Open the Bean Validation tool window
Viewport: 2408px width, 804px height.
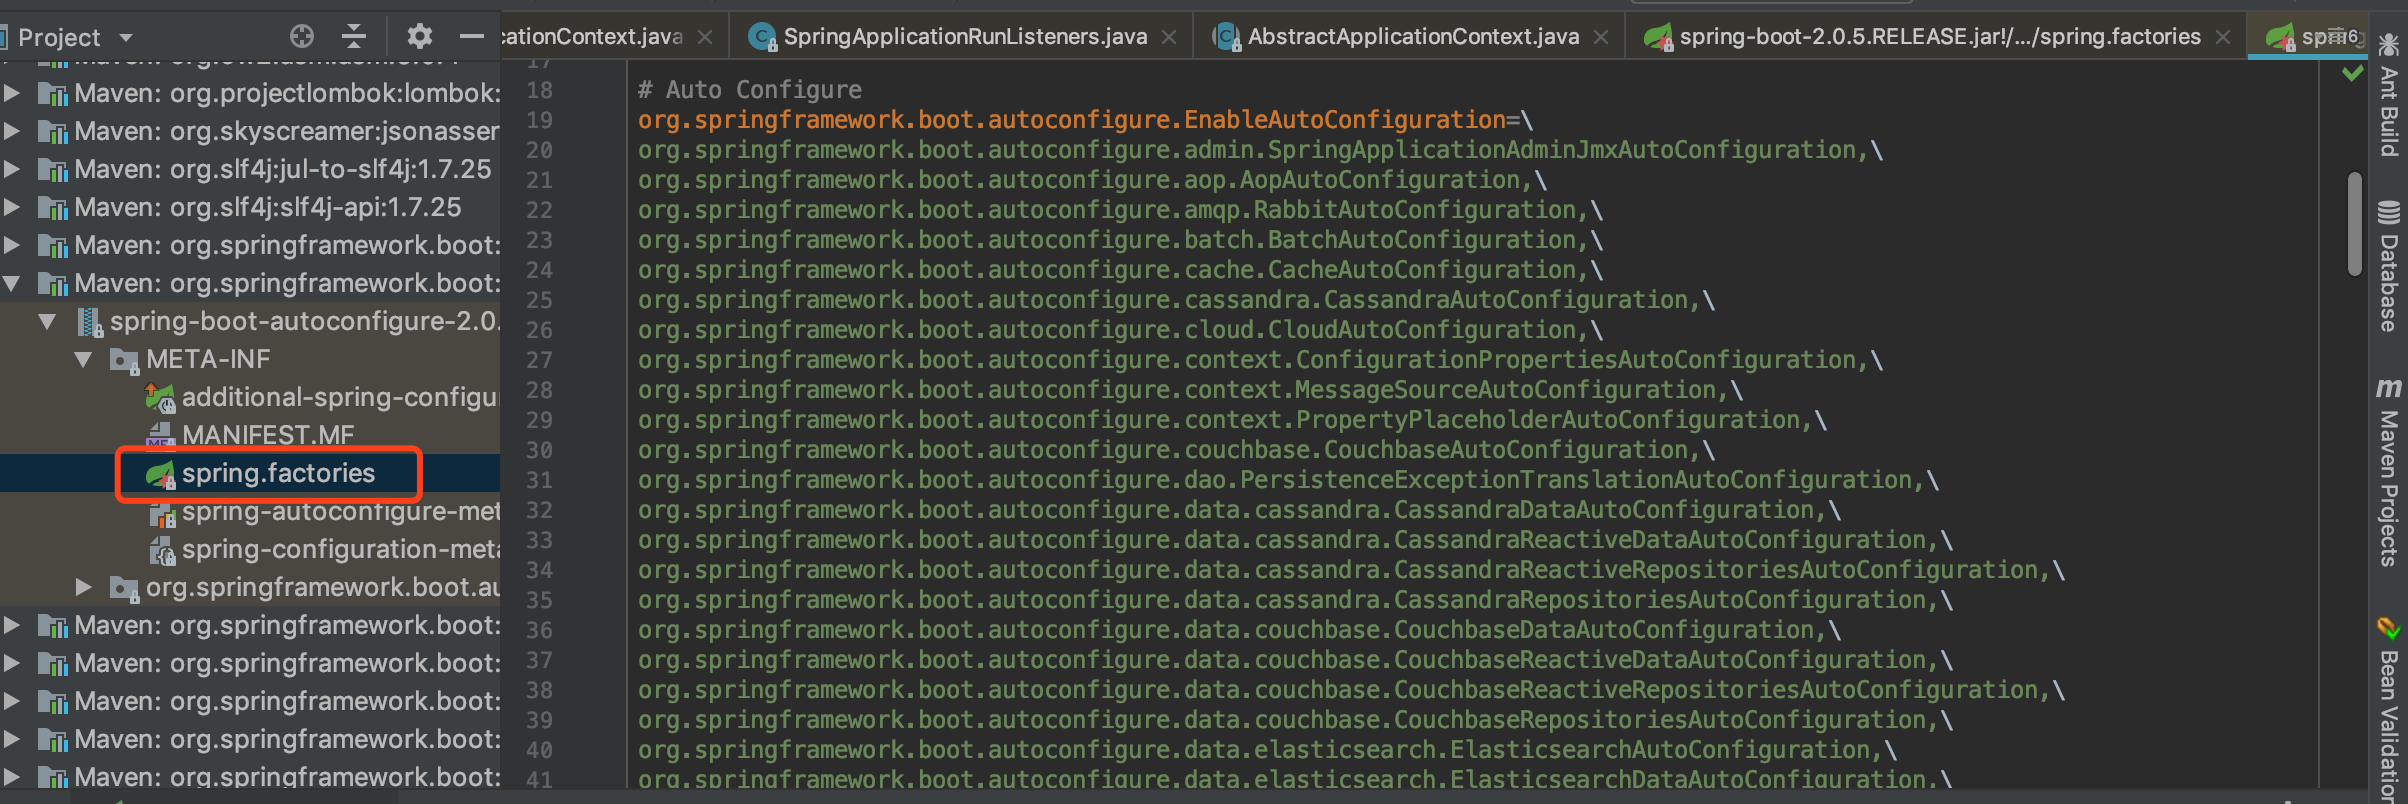2389,710
